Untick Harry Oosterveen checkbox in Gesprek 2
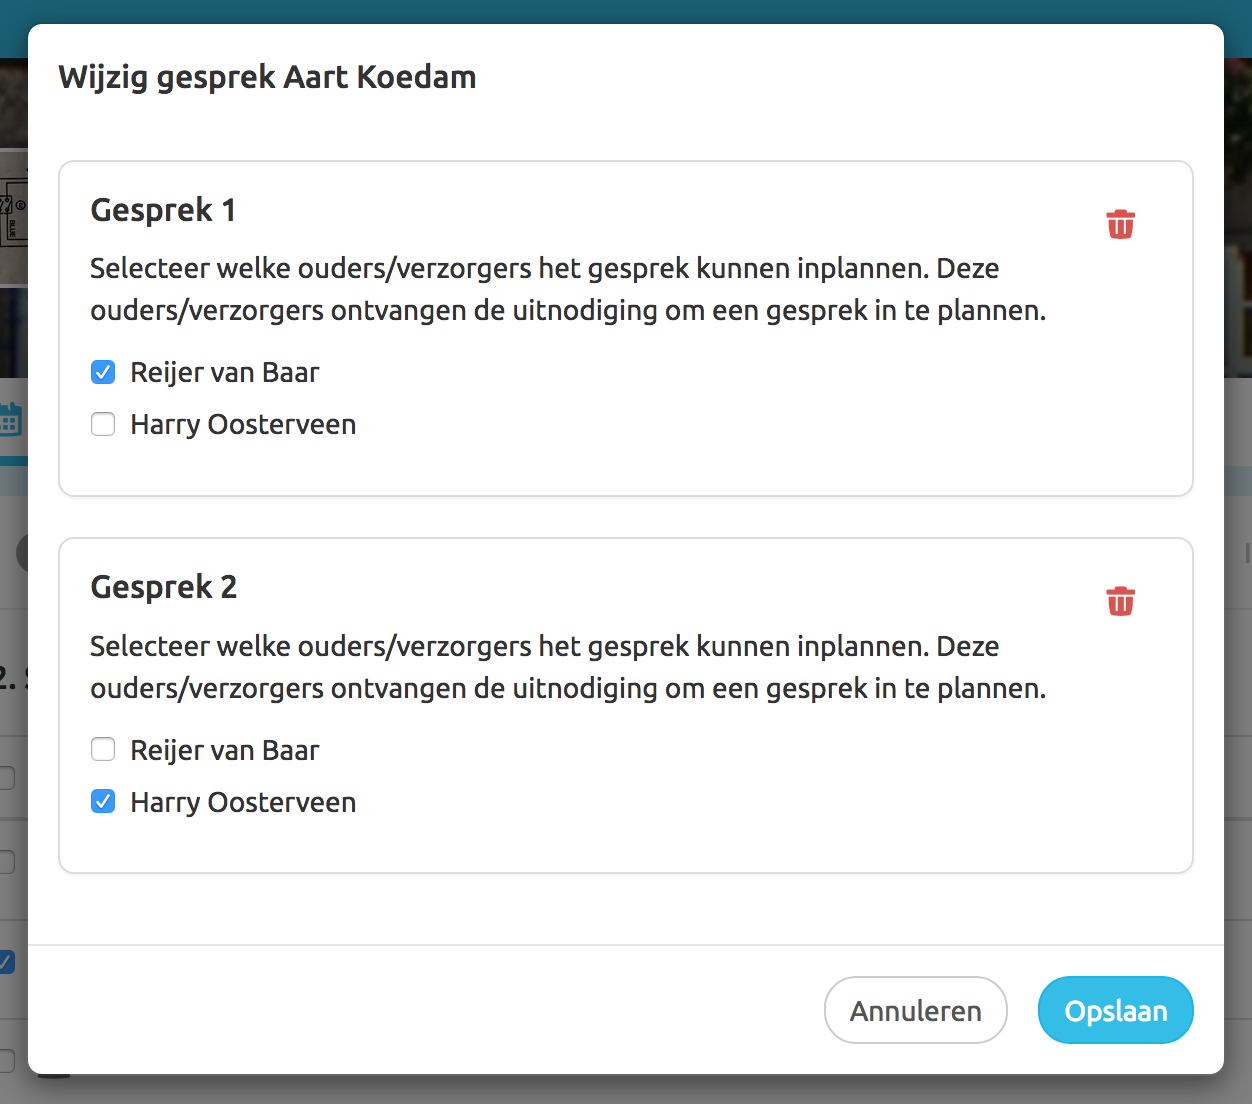The width and height of the screenshot is (1252, 1104). tap(103, 801)
